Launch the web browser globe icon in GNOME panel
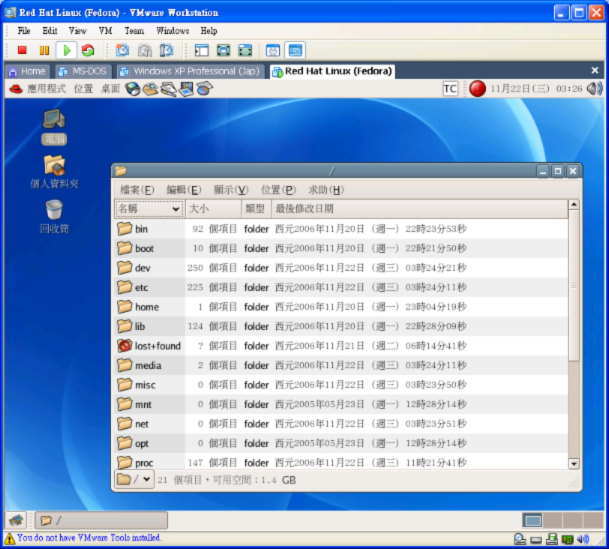 click(132, 89)
